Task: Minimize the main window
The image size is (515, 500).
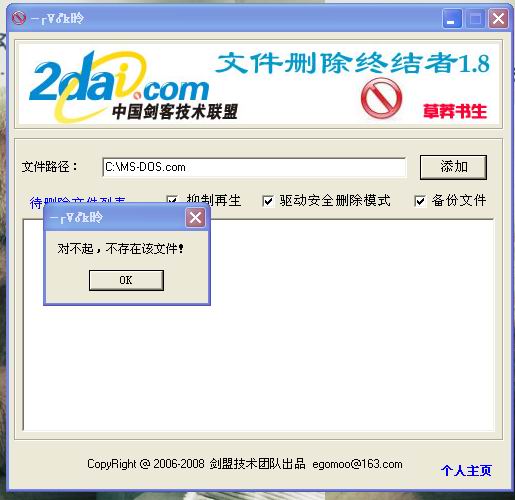Action: [452, 19]
